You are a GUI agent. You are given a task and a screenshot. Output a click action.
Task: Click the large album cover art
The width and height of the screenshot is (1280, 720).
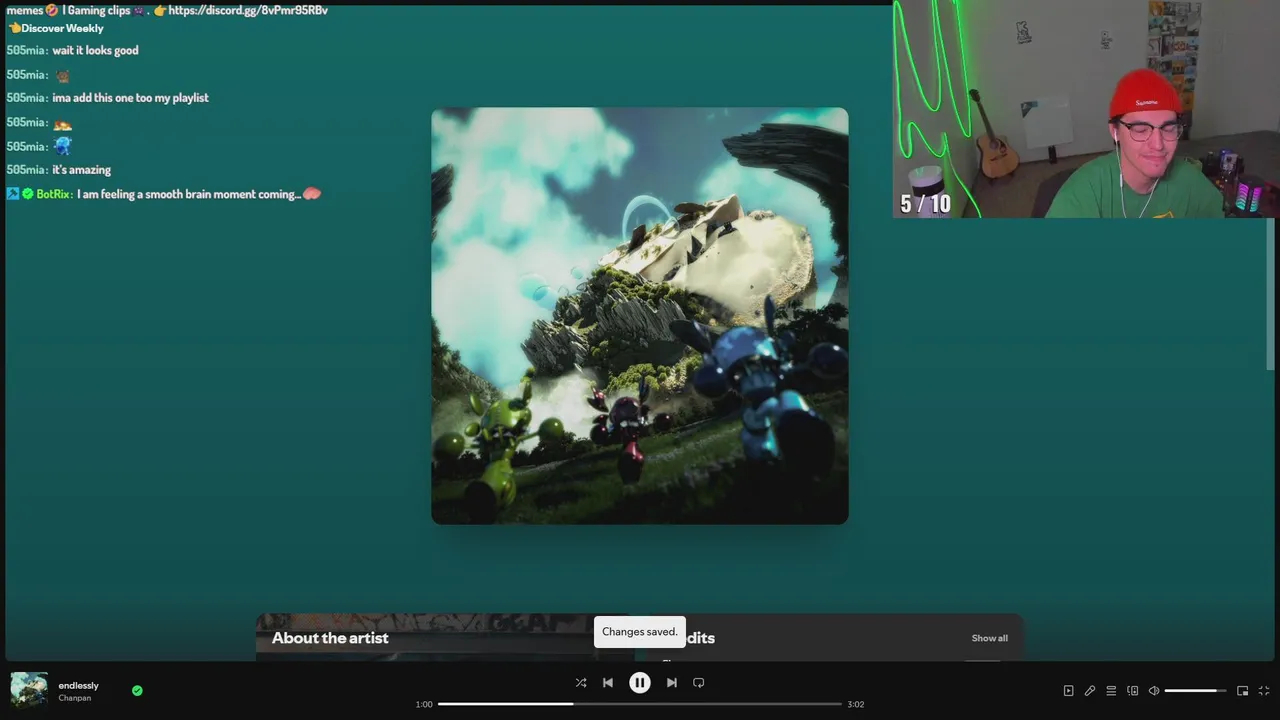[x=640, y=316]
